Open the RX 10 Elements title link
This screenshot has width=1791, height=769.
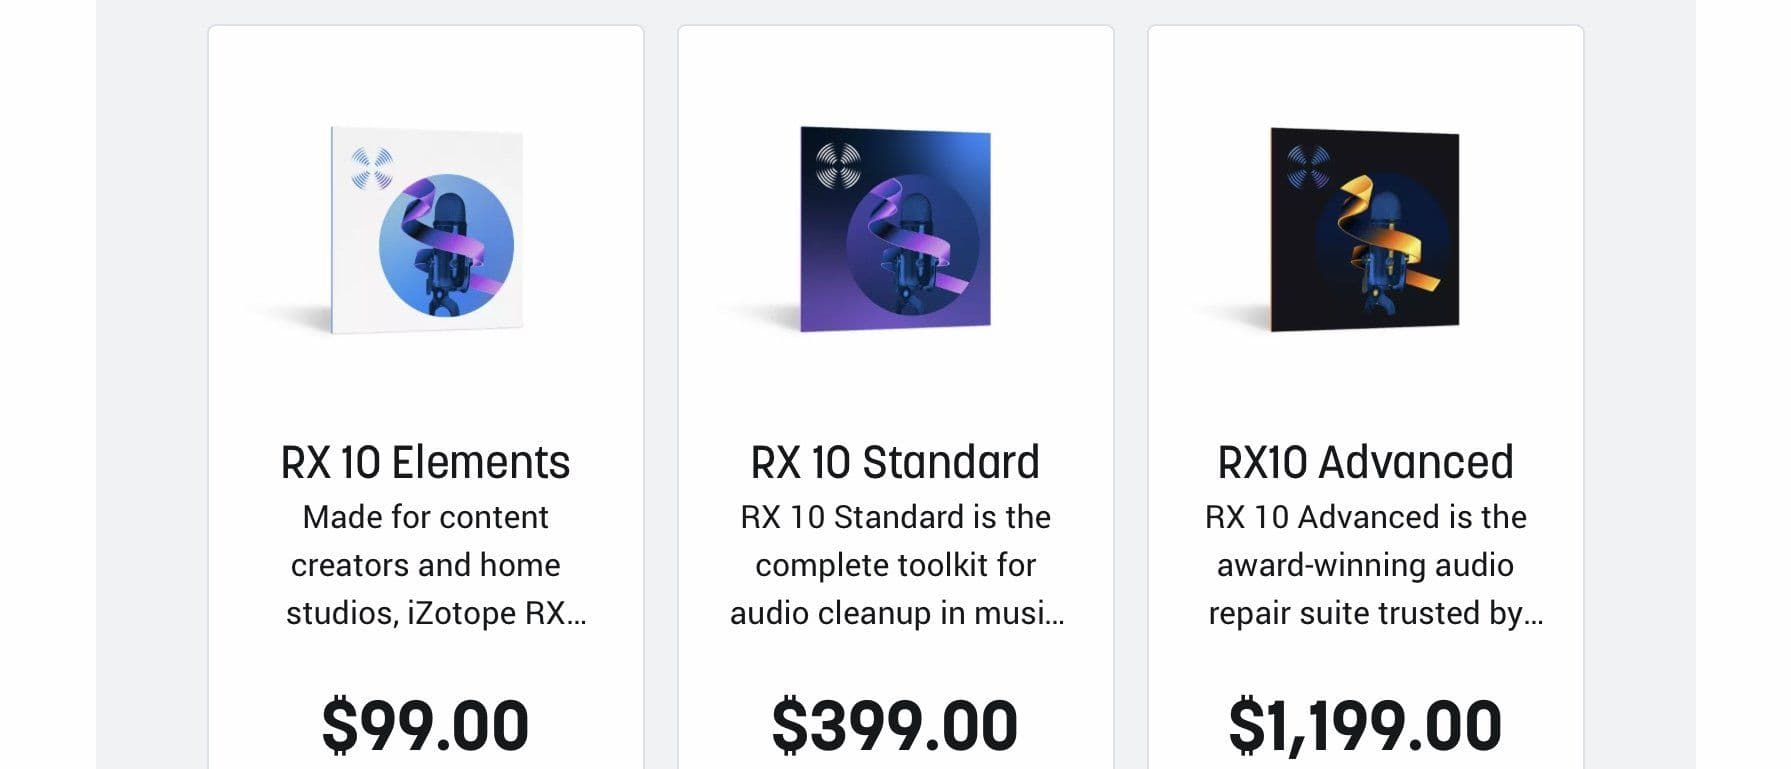point(425,462)
